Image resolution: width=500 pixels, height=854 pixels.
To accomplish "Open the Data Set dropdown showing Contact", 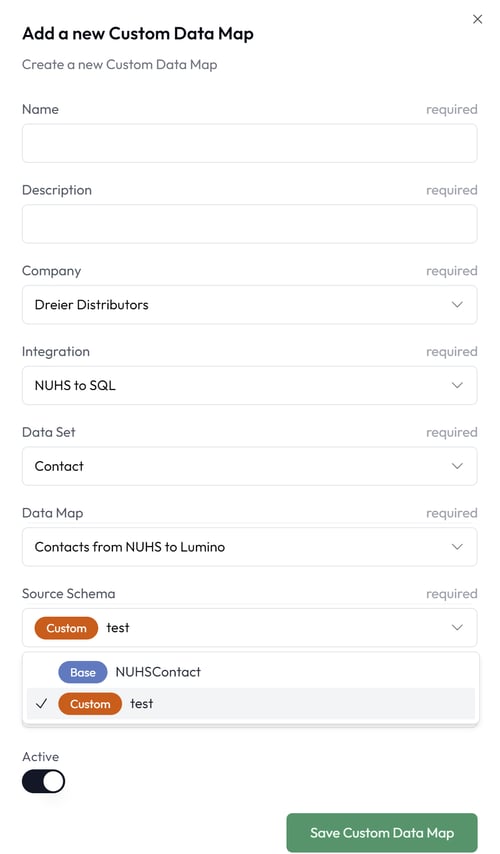I will click(249, 466).
